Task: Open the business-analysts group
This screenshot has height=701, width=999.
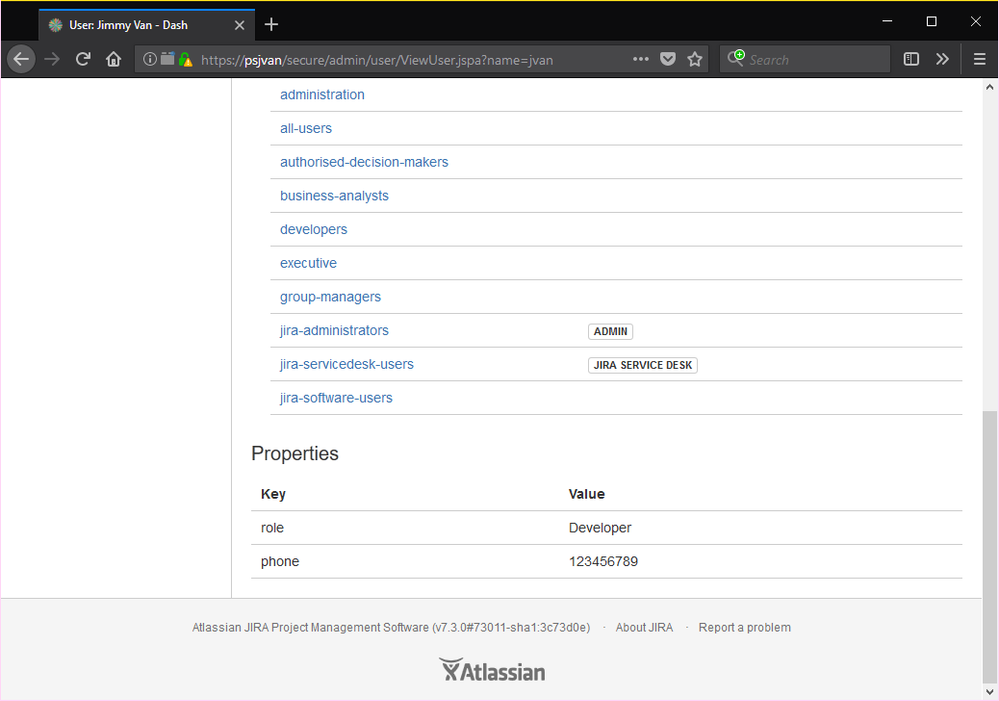Action: 334,196
